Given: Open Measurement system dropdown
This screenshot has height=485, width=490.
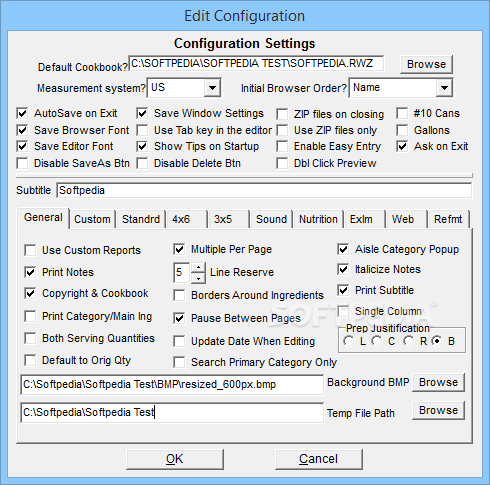Looking at the screenshot, I should [212, 88].
